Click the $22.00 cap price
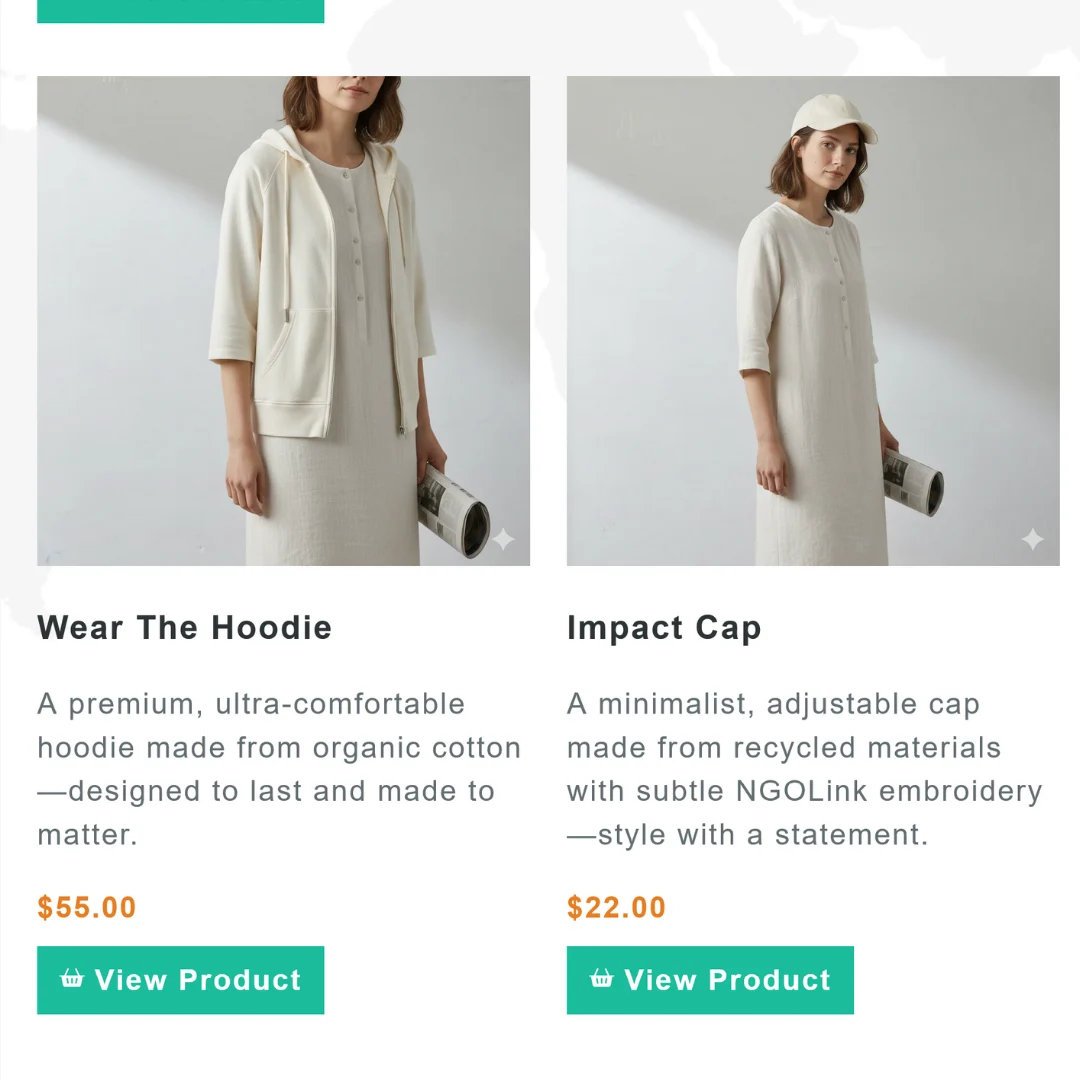Screen dimensions: 1080x1080 pyautogui.click(x=616, y=908)
